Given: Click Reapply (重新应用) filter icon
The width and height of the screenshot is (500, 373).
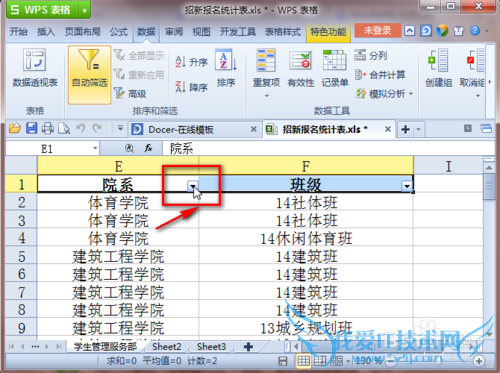Looking at the screenshot, I should tap(119, 74).
